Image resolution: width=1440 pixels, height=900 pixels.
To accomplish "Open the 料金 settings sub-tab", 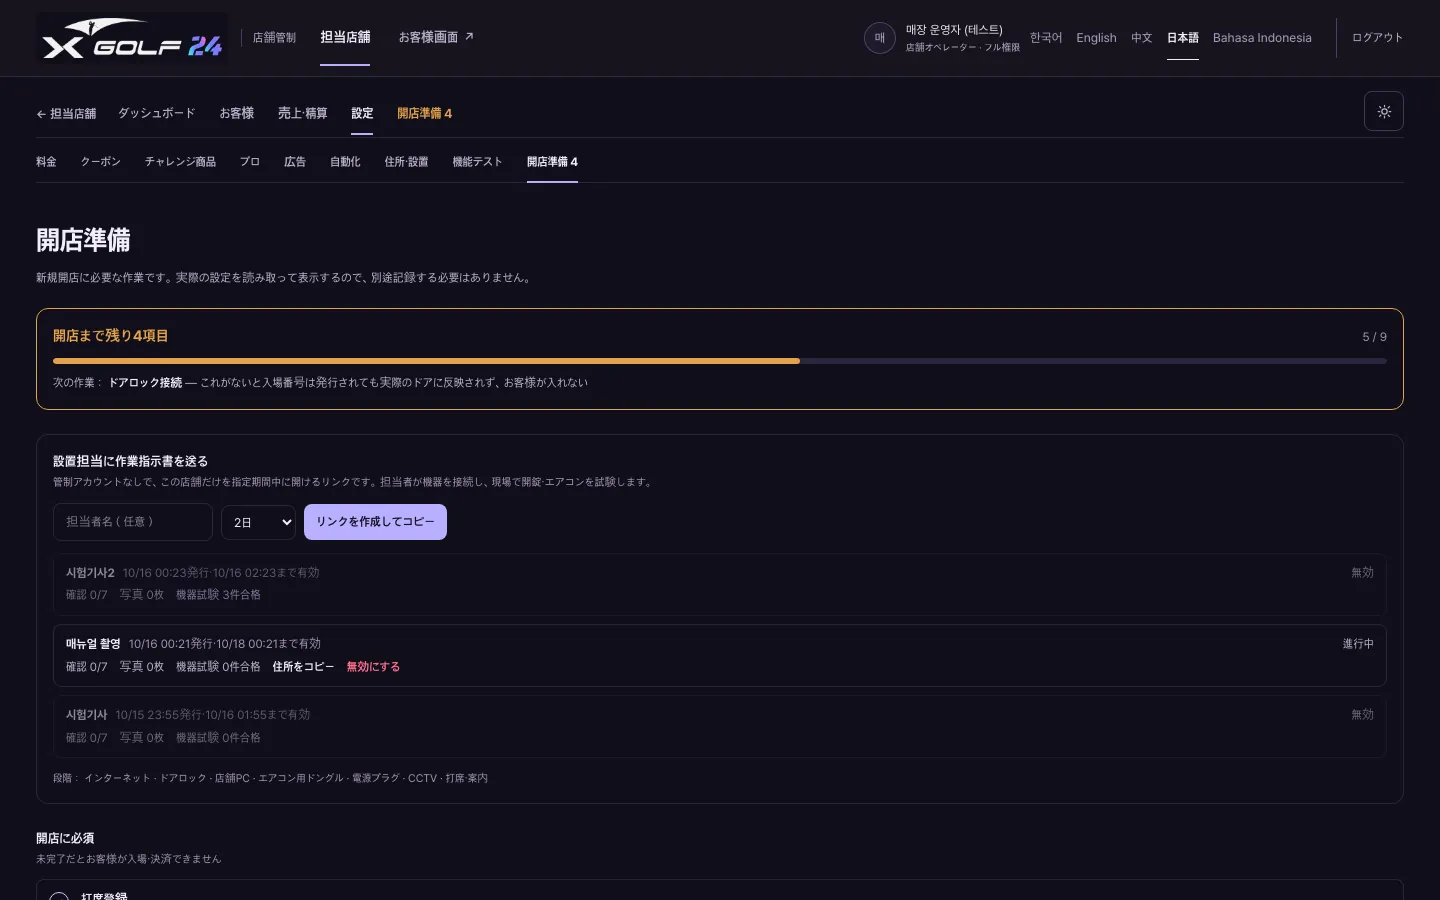I will [x=46, y=162].
